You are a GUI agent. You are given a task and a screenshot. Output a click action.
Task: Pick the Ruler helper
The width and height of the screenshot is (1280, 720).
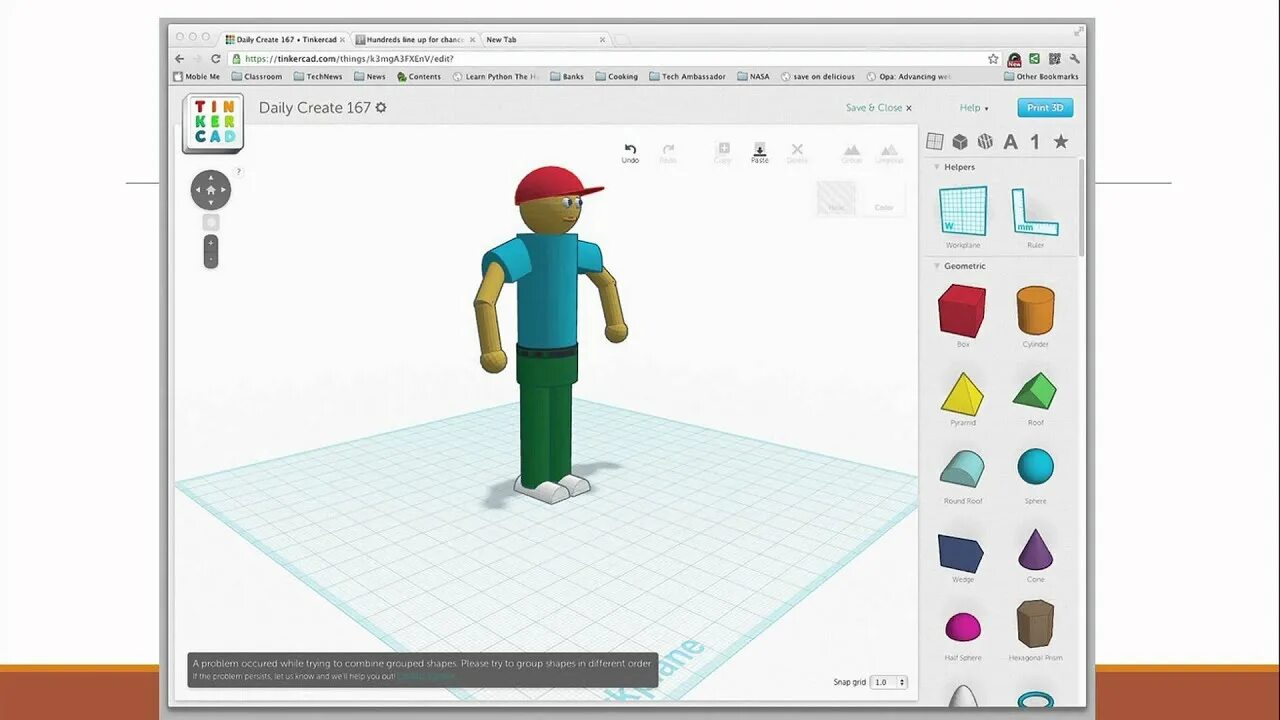[1035, 217]
